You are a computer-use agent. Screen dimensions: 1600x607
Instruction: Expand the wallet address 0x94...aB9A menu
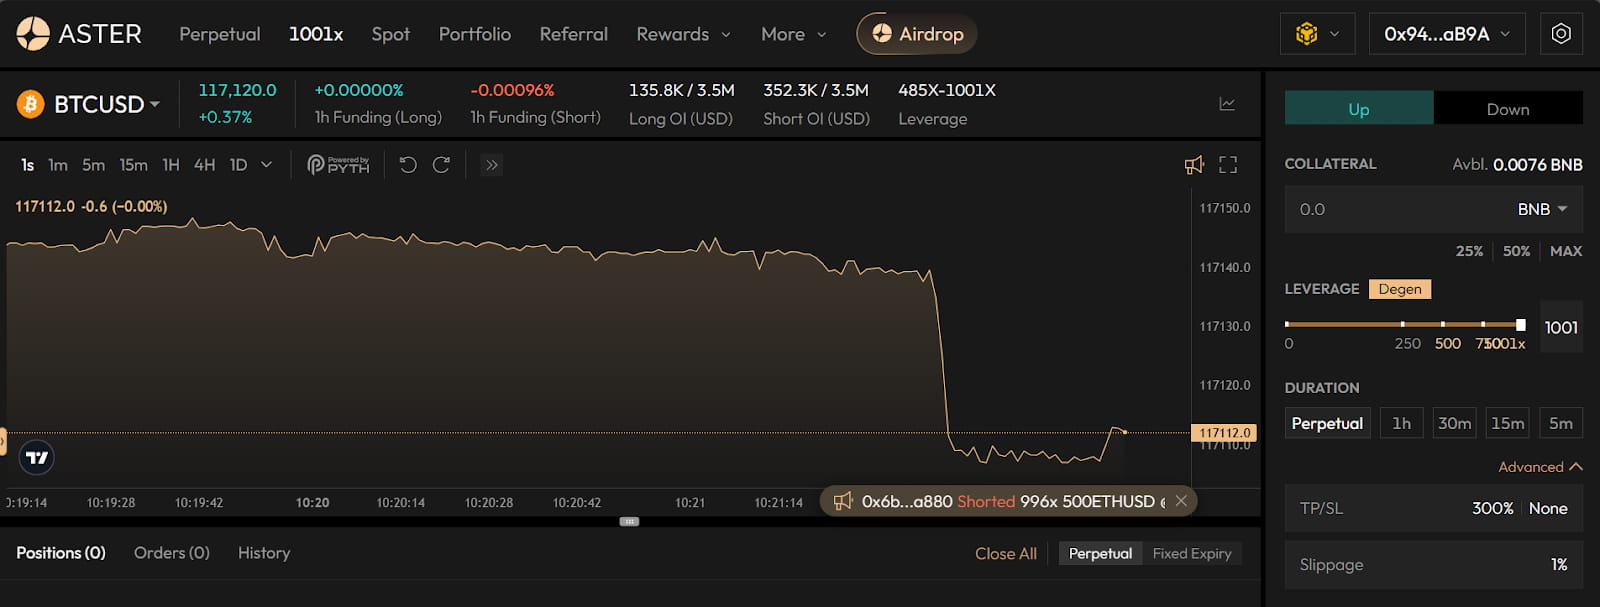point(1446,34)
